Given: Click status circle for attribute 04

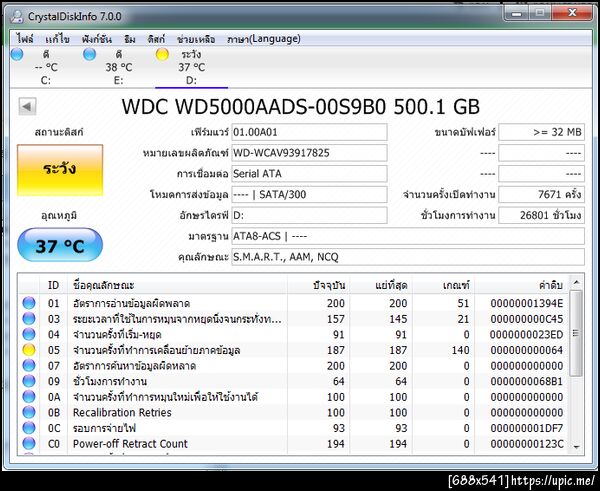Looking at the screenshot, I should (29, 334).
